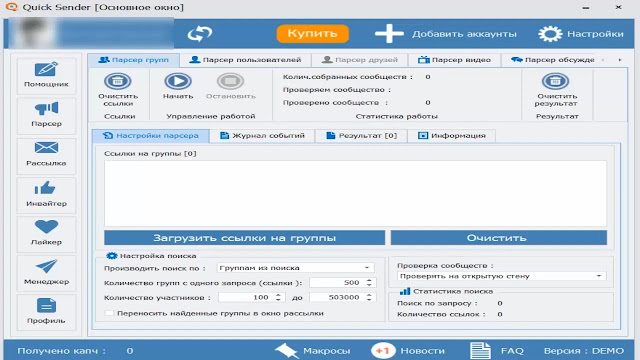Image resolution: width=640 pixels, height=360 pixels.
Task: Decrease groups-per-request value of 500
Action: tap(369, 285)
